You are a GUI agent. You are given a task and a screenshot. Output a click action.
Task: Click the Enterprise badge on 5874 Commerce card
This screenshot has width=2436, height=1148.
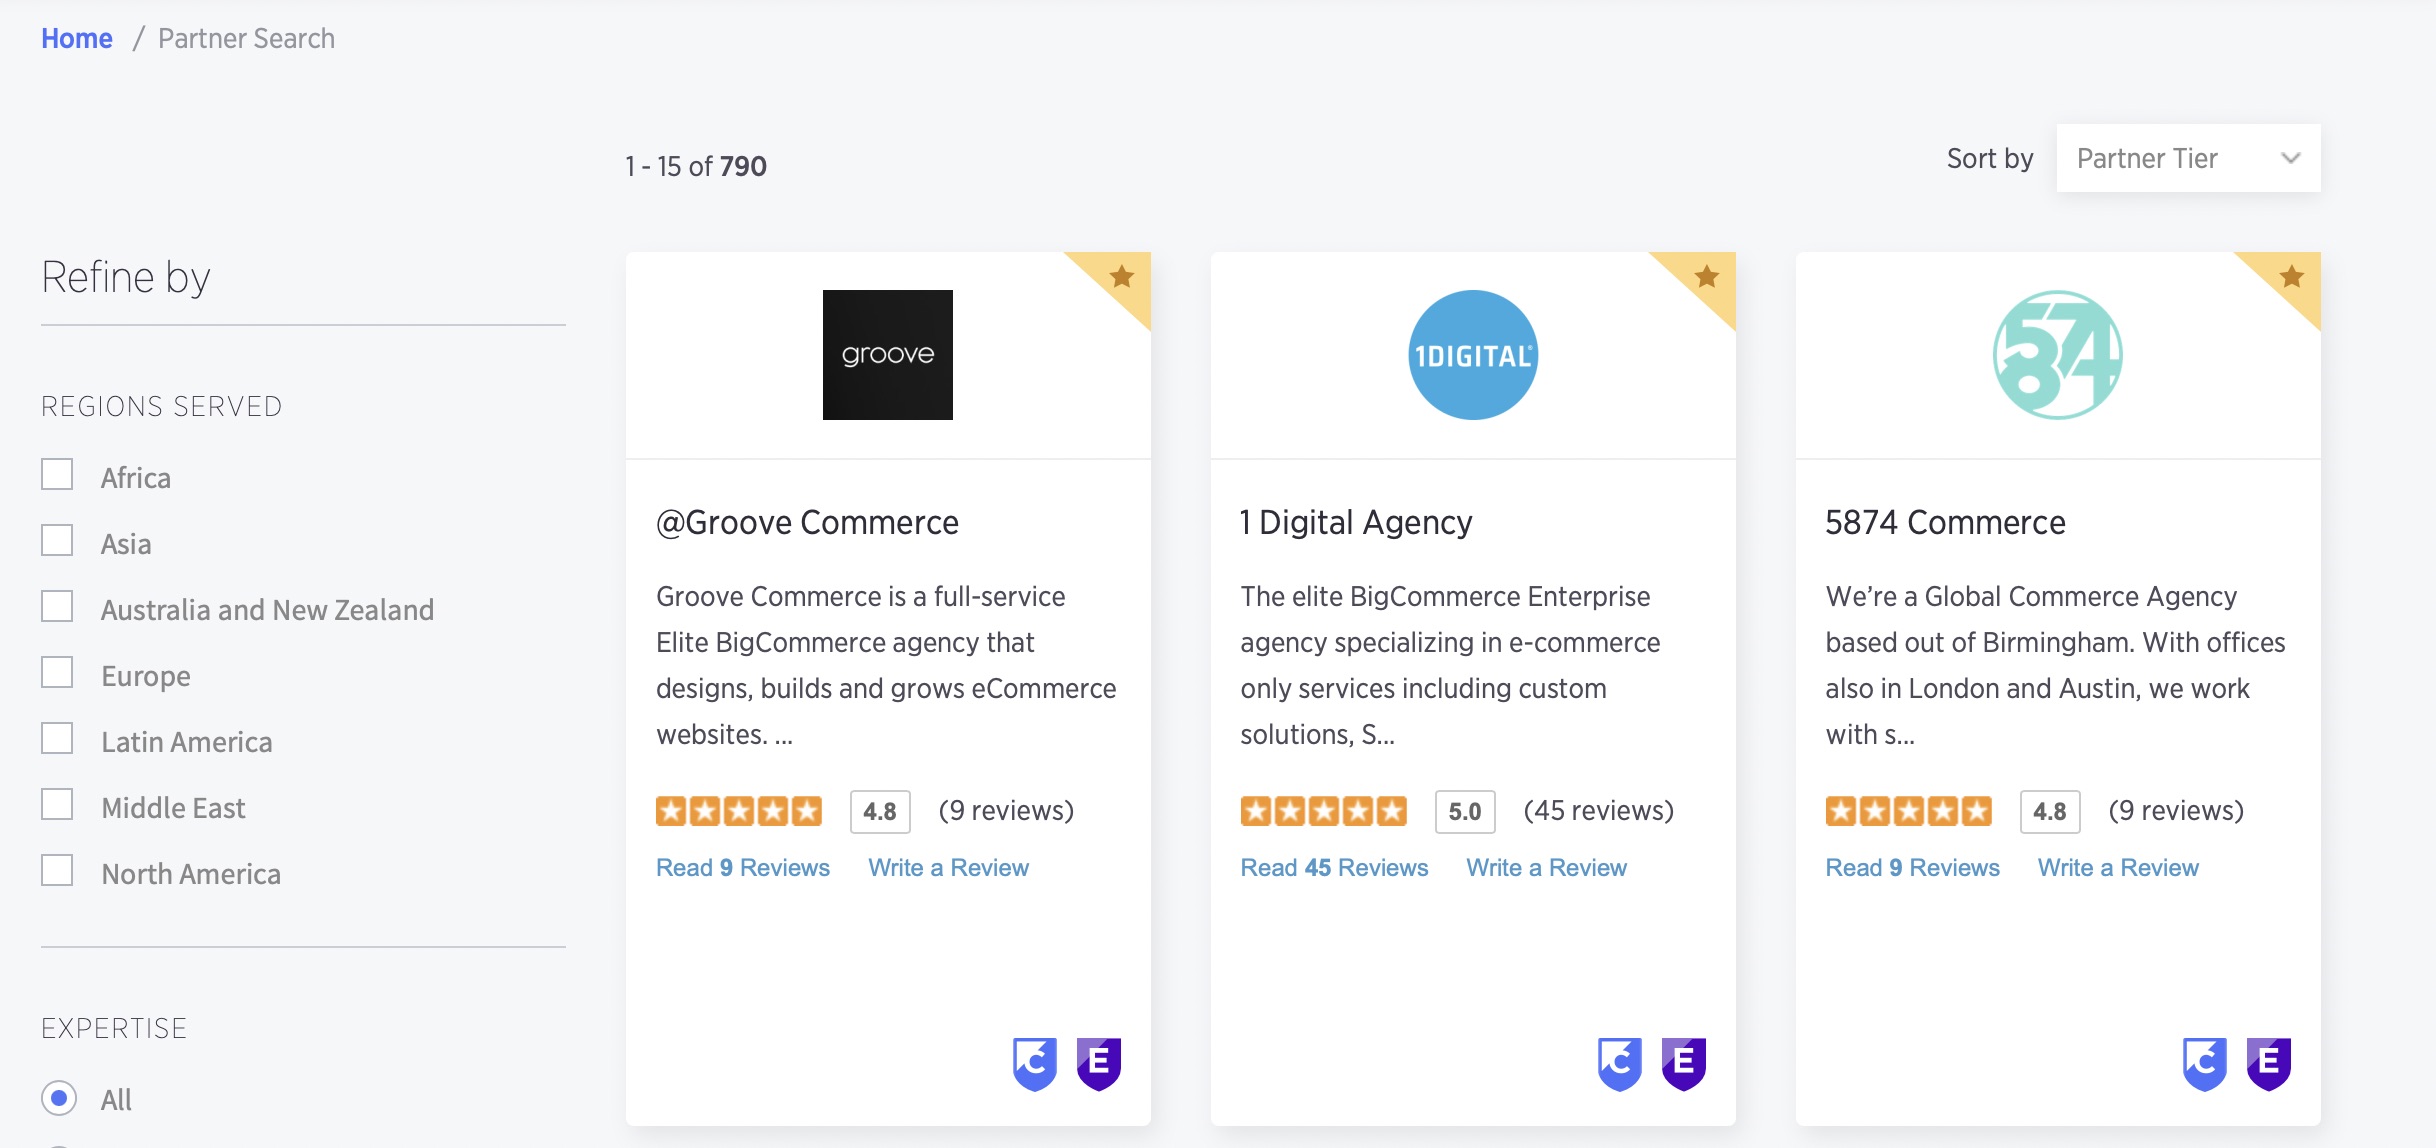(2270, 1063)
